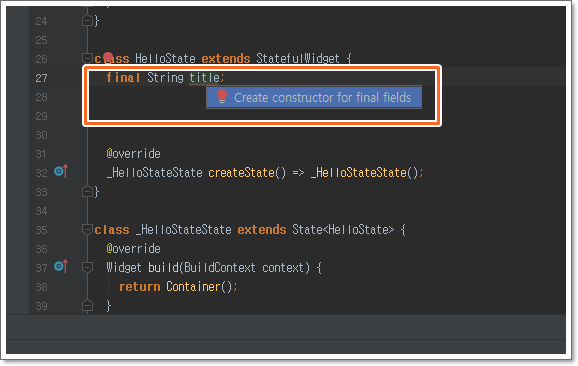Click 'StatefulWidget' on line 26
Image resolution: width=578 pixels, height=366 pixels.
point(297,58)
